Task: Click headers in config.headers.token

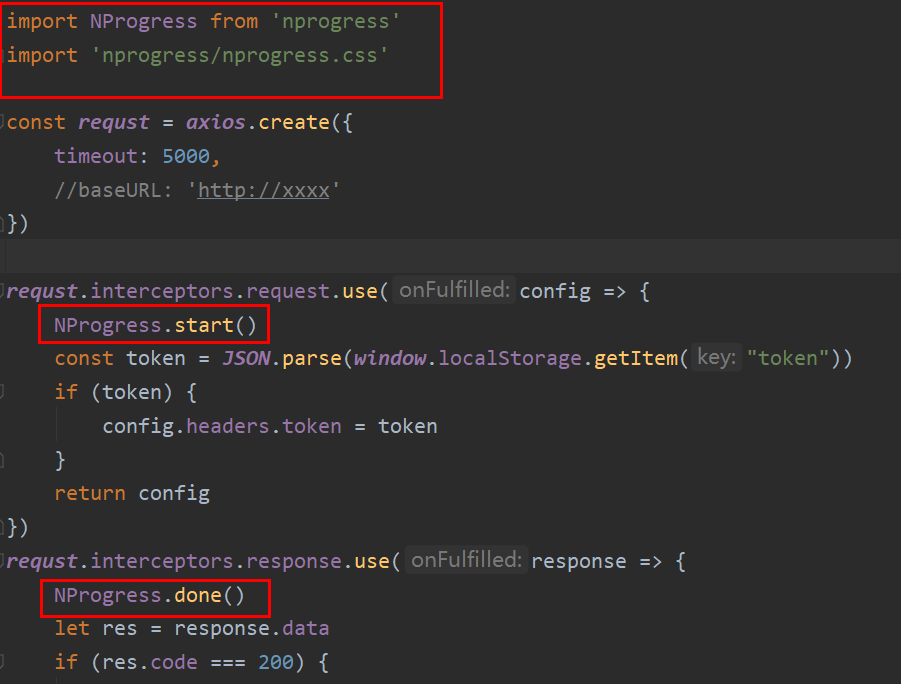Action: (x=228, y=426)
